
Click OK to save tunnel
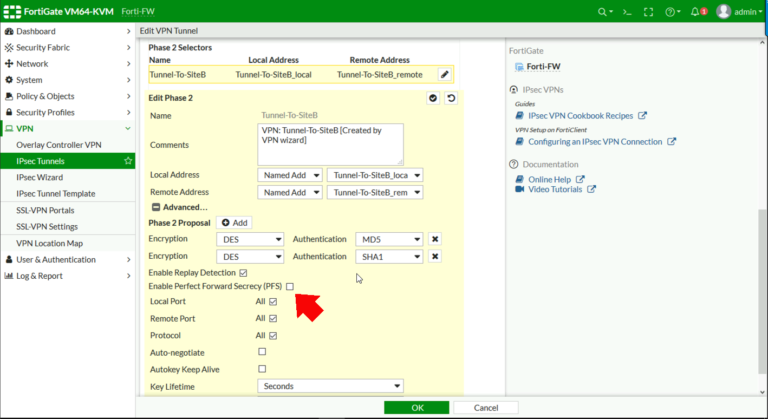417,408
